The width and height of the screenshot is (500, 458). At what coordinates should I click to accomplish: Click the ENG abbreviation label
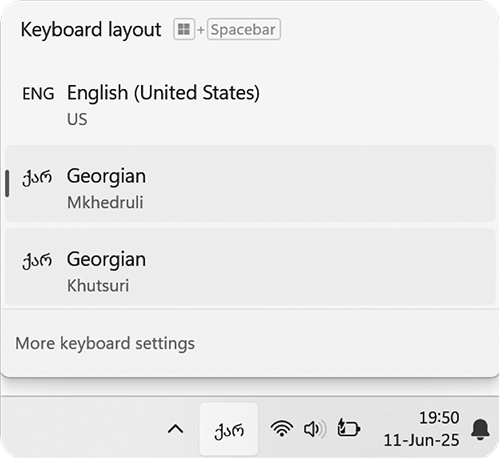pyautogui.click(x=38, y=94)
